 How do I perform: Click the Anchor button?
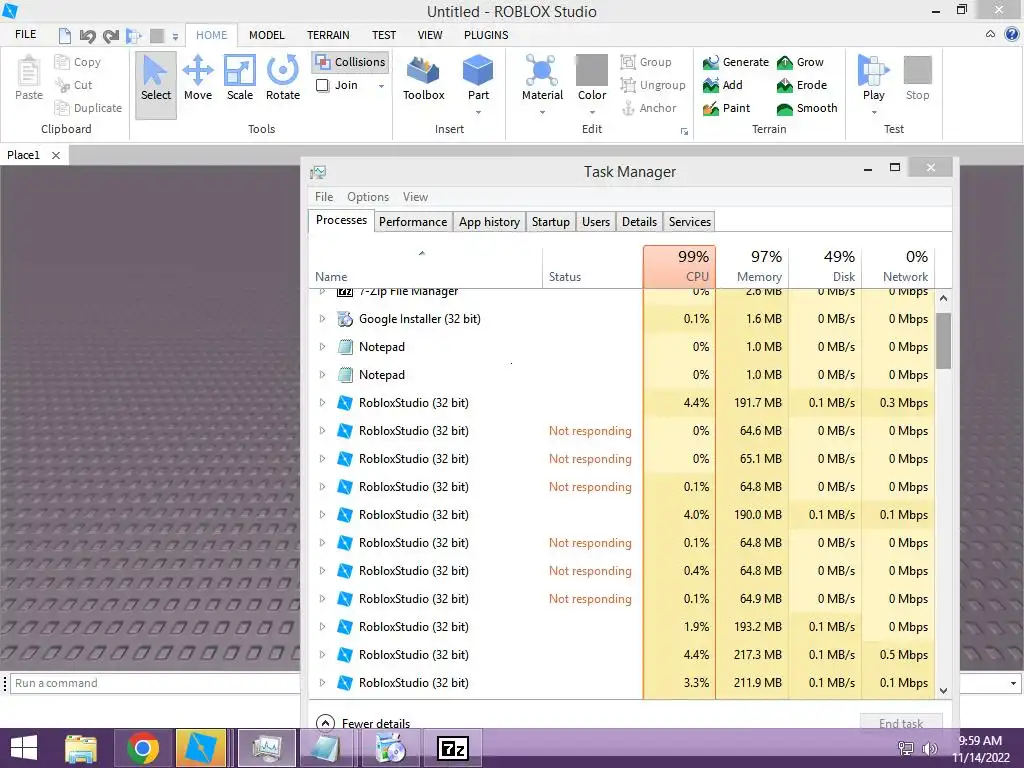click(x=648, y=108)
